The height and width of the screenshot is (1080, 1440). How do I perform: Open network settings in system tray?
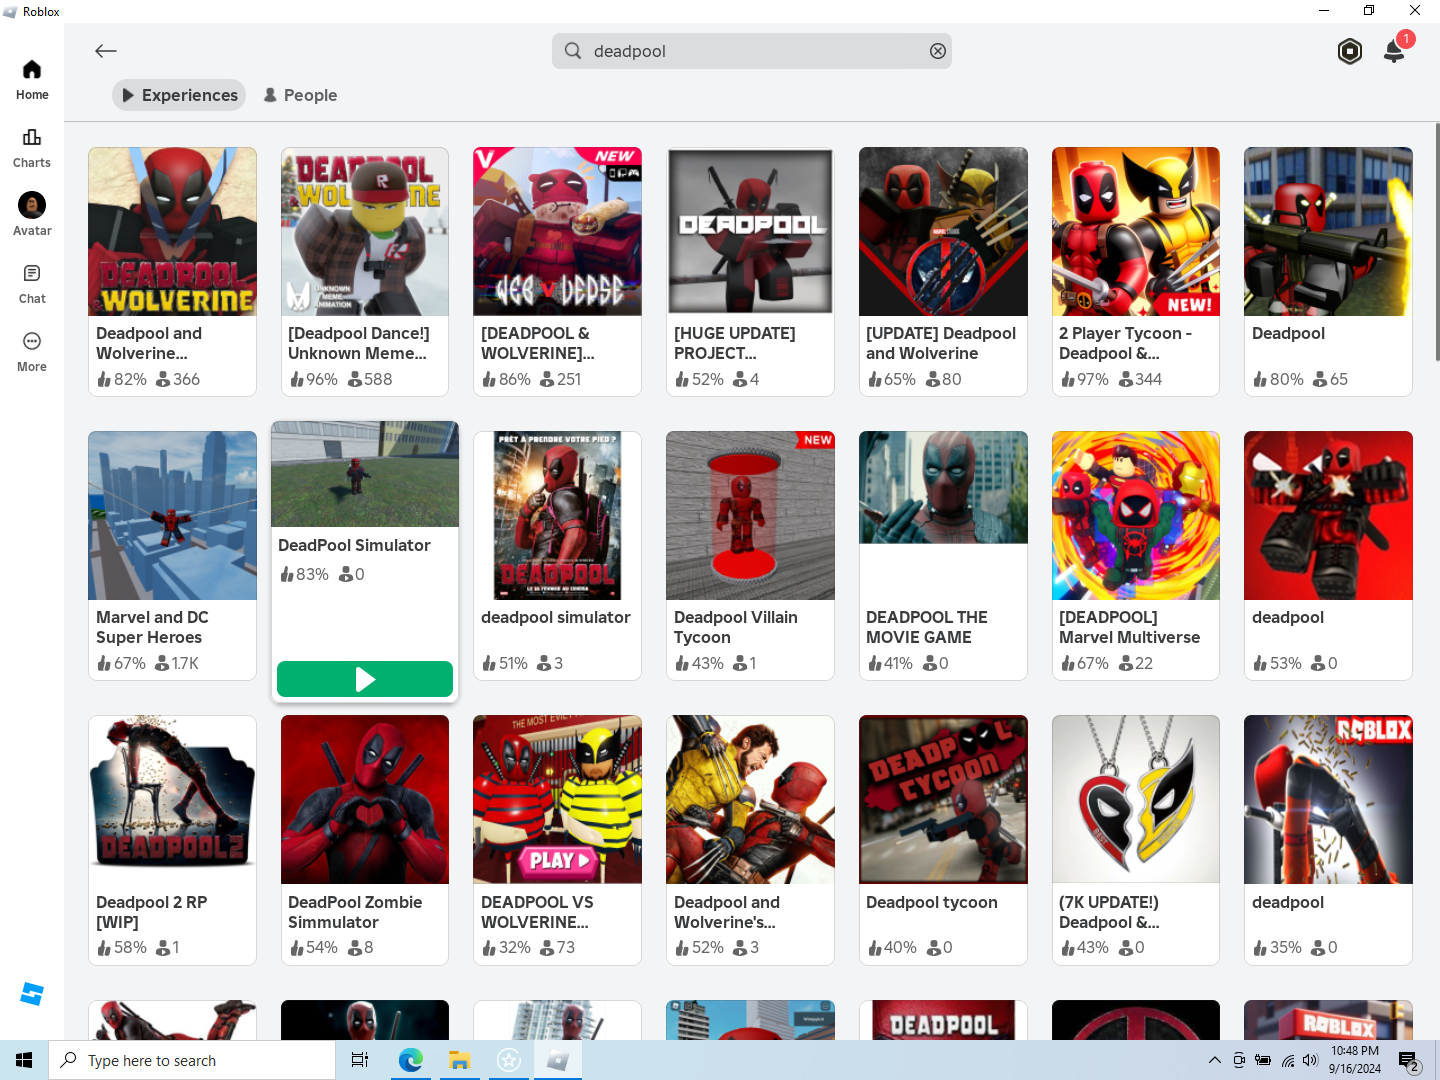point(1288,1060)
